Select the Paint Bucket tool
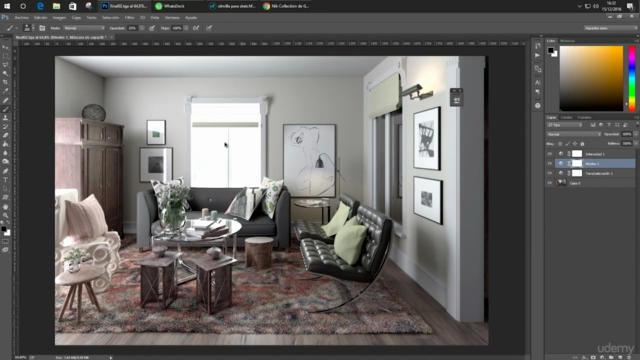This screenshot has width=640, height=360. pyautogui.click(x=6, y=144)
